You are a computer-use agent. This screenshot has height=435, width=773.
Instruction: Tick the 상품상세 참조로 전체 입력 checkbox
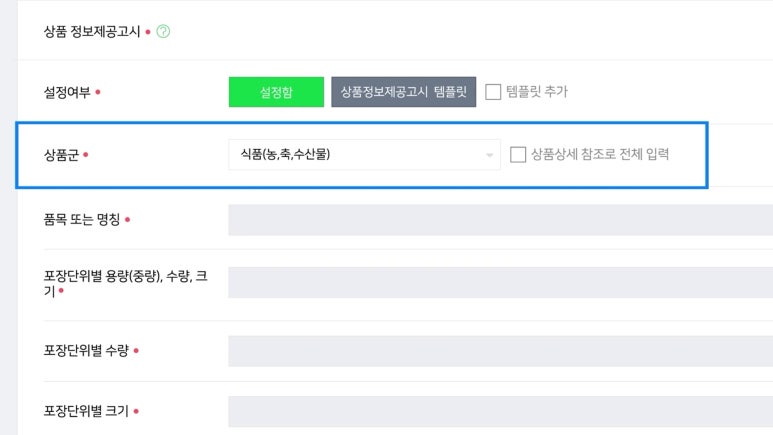click(x=518, y=155)
